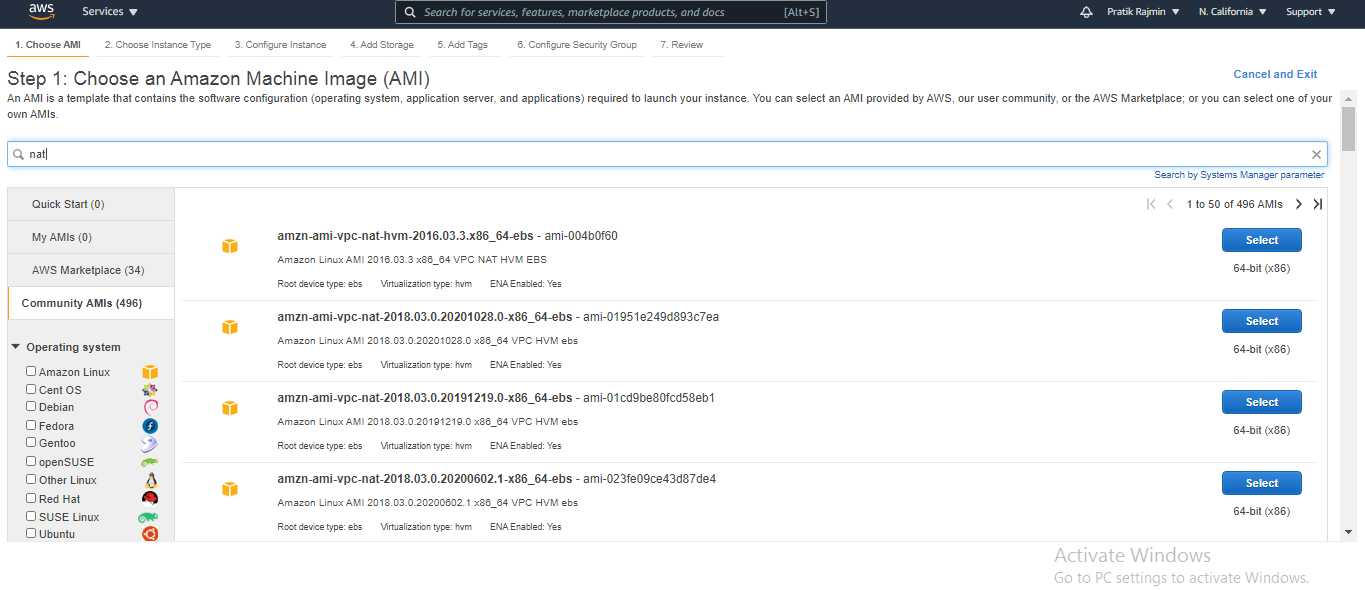1365x590 pixels.
Task: Open step 7 Review
Action: (682, 45)
